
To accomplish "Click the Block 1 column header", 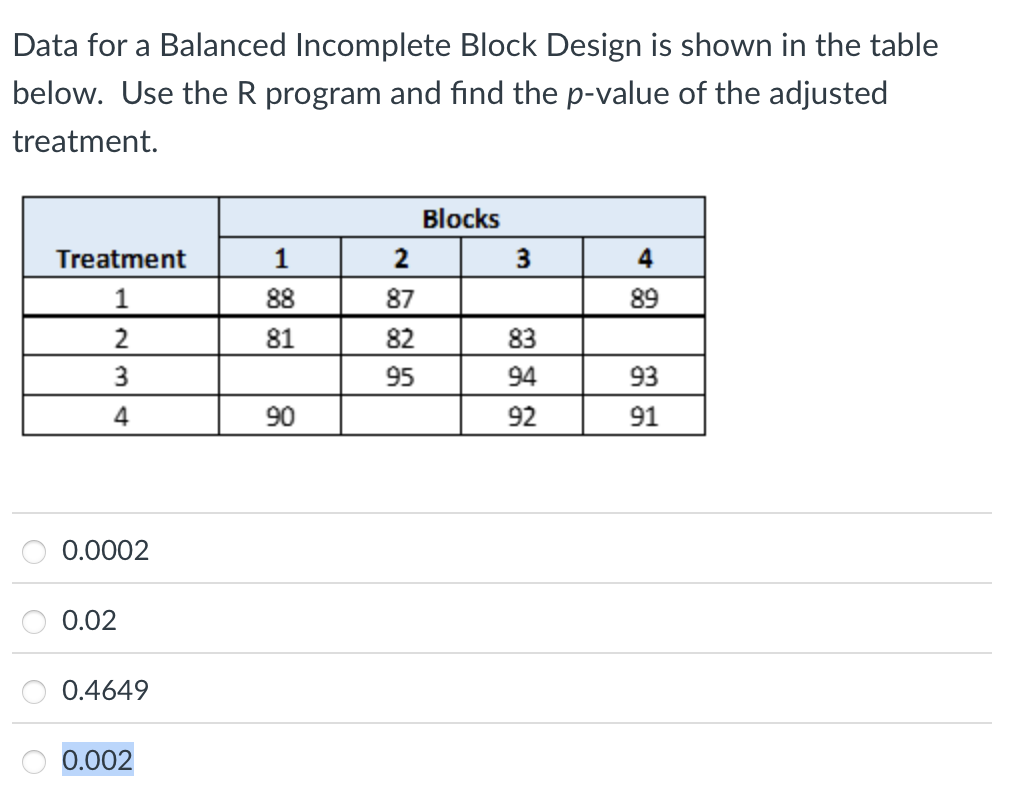I will [x=280, y=257].
